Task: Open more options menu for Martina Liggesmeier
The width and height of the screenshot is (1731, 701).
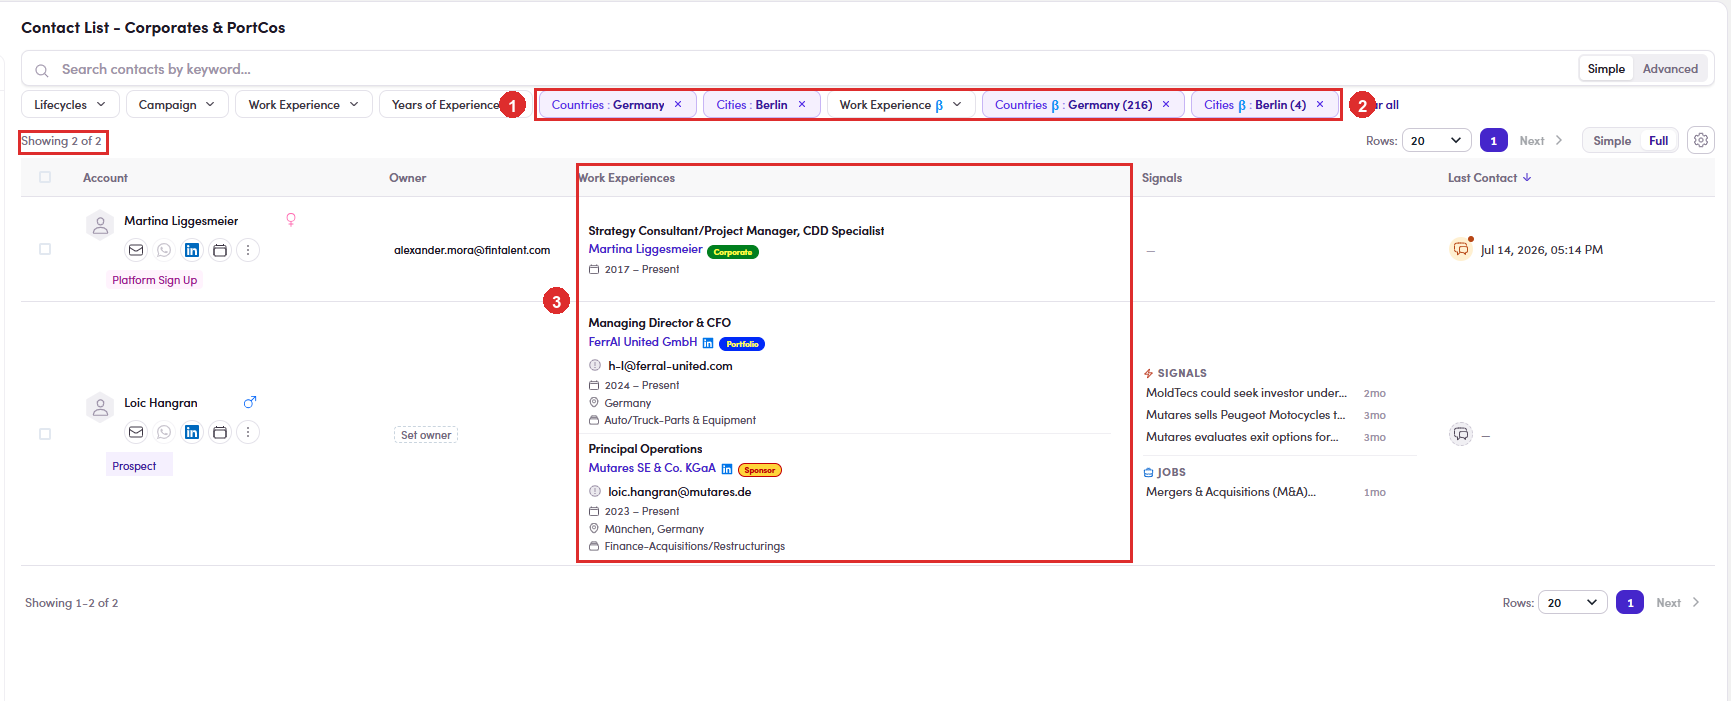Action: coord(248,250)
